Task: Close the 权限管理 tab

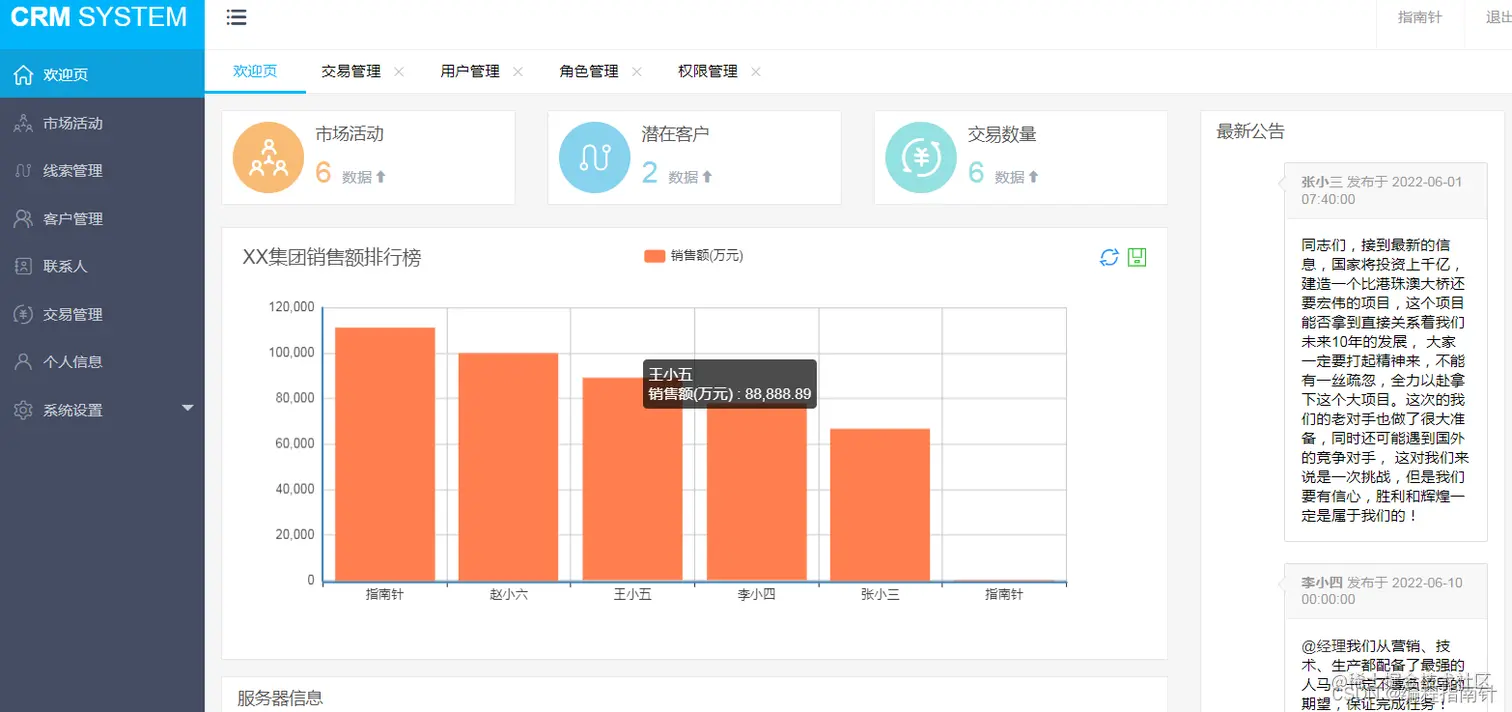Action: coord(756,72)
